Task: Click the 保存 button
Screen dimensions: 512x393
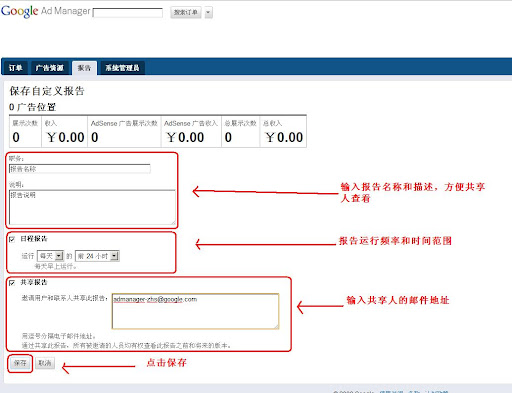Action: (20, 363)
